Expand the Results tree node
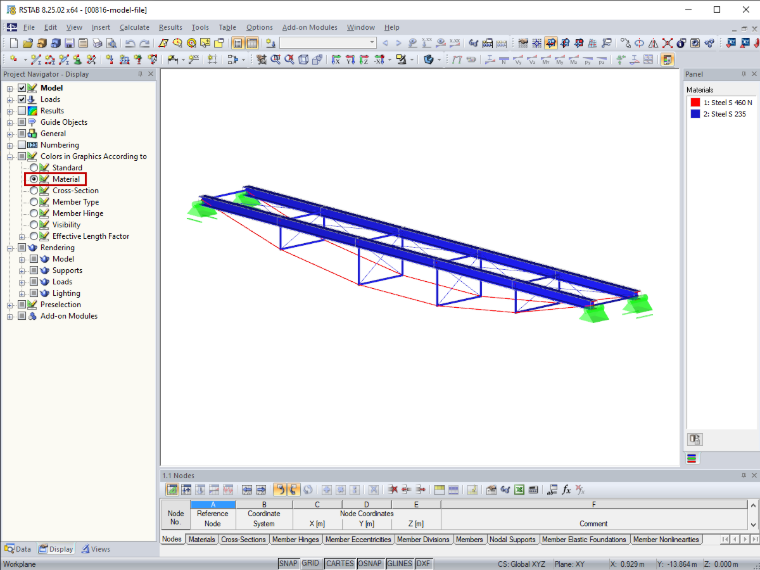760x570 pixels. click(10, 111)
